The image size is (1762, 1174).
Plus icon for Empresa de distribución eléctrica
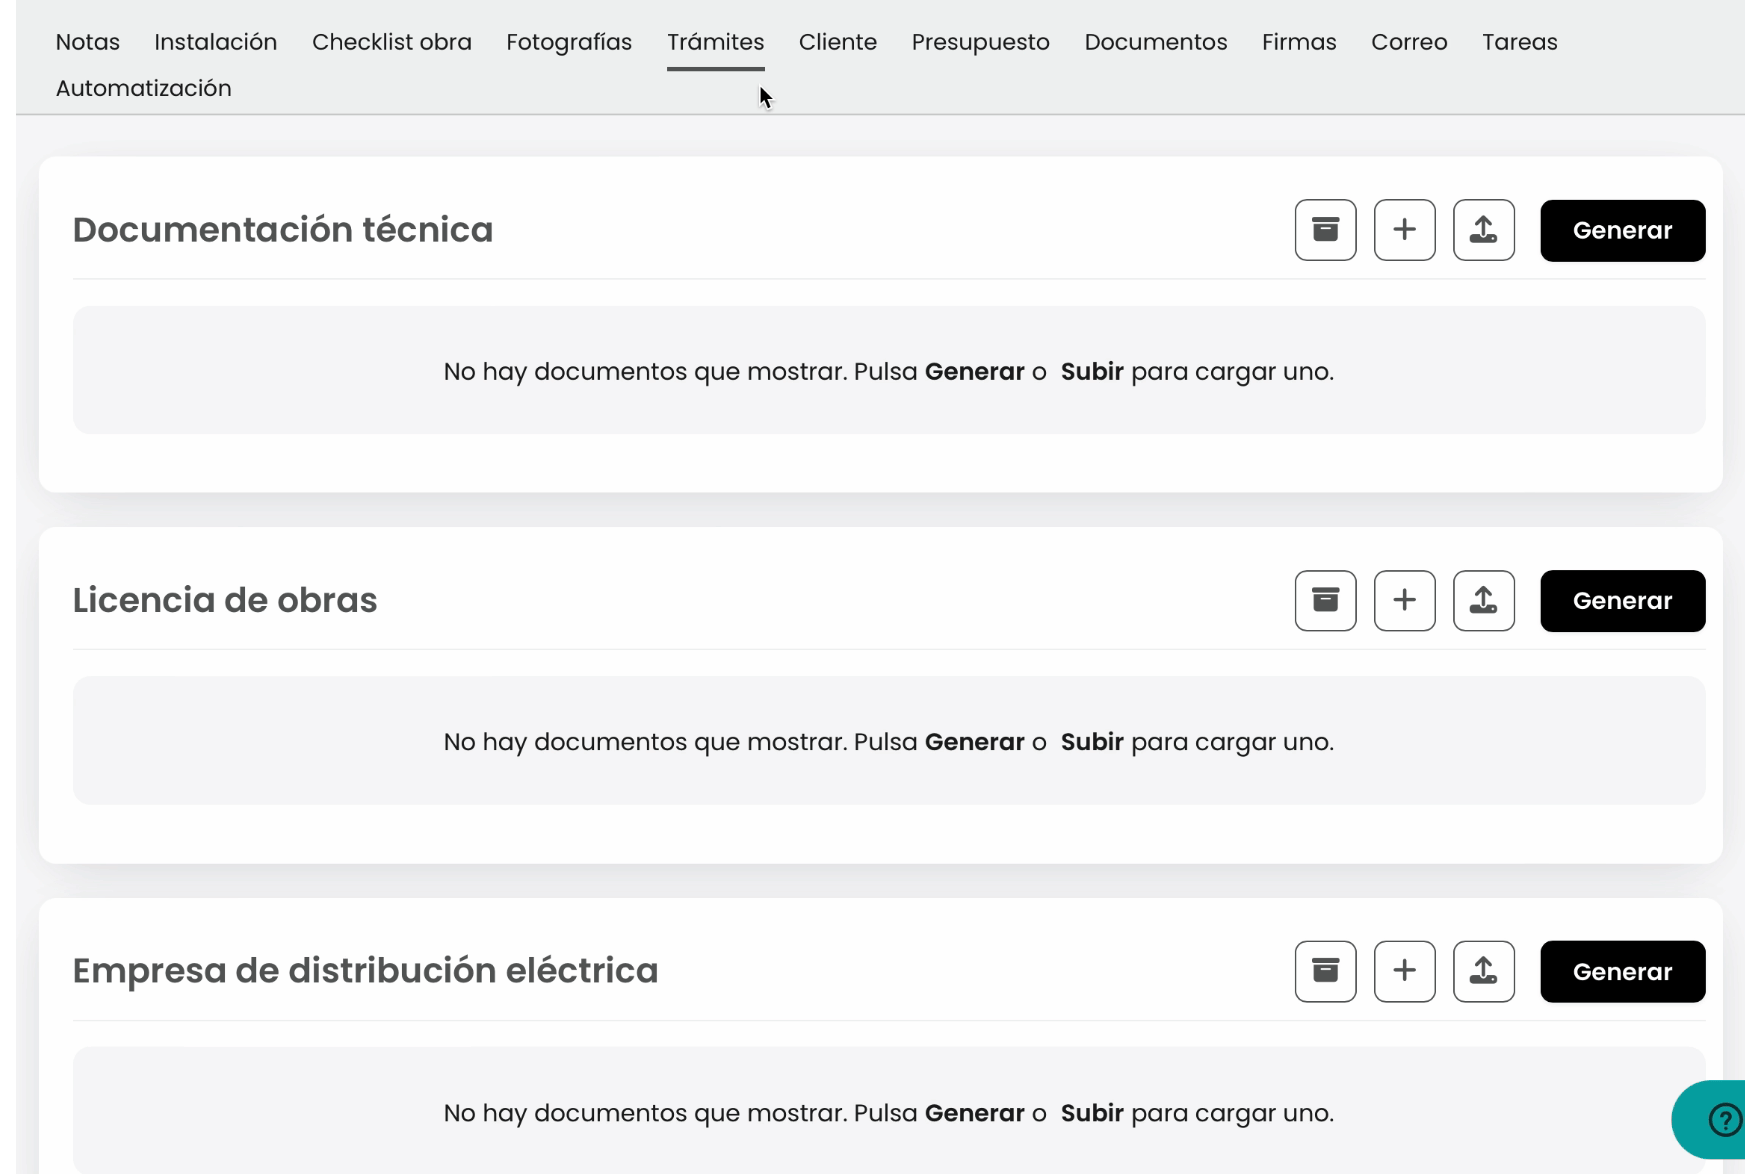[x=1404, y=971]
